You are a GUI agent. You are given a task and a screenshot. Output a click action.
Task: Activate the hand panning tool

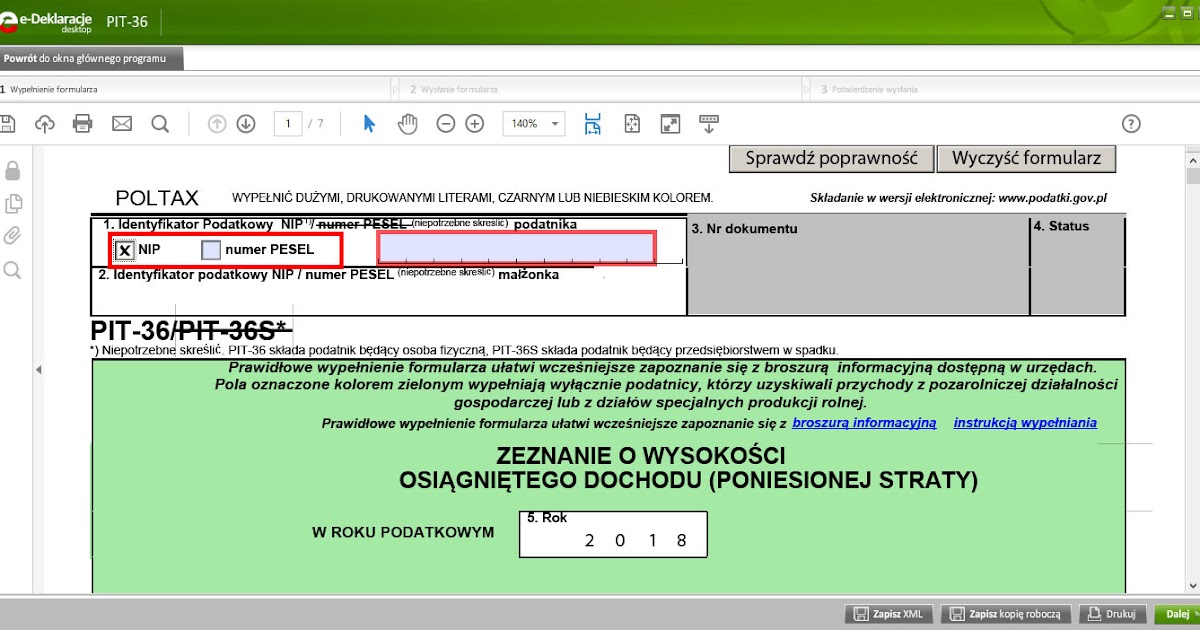tap(407, 123)
